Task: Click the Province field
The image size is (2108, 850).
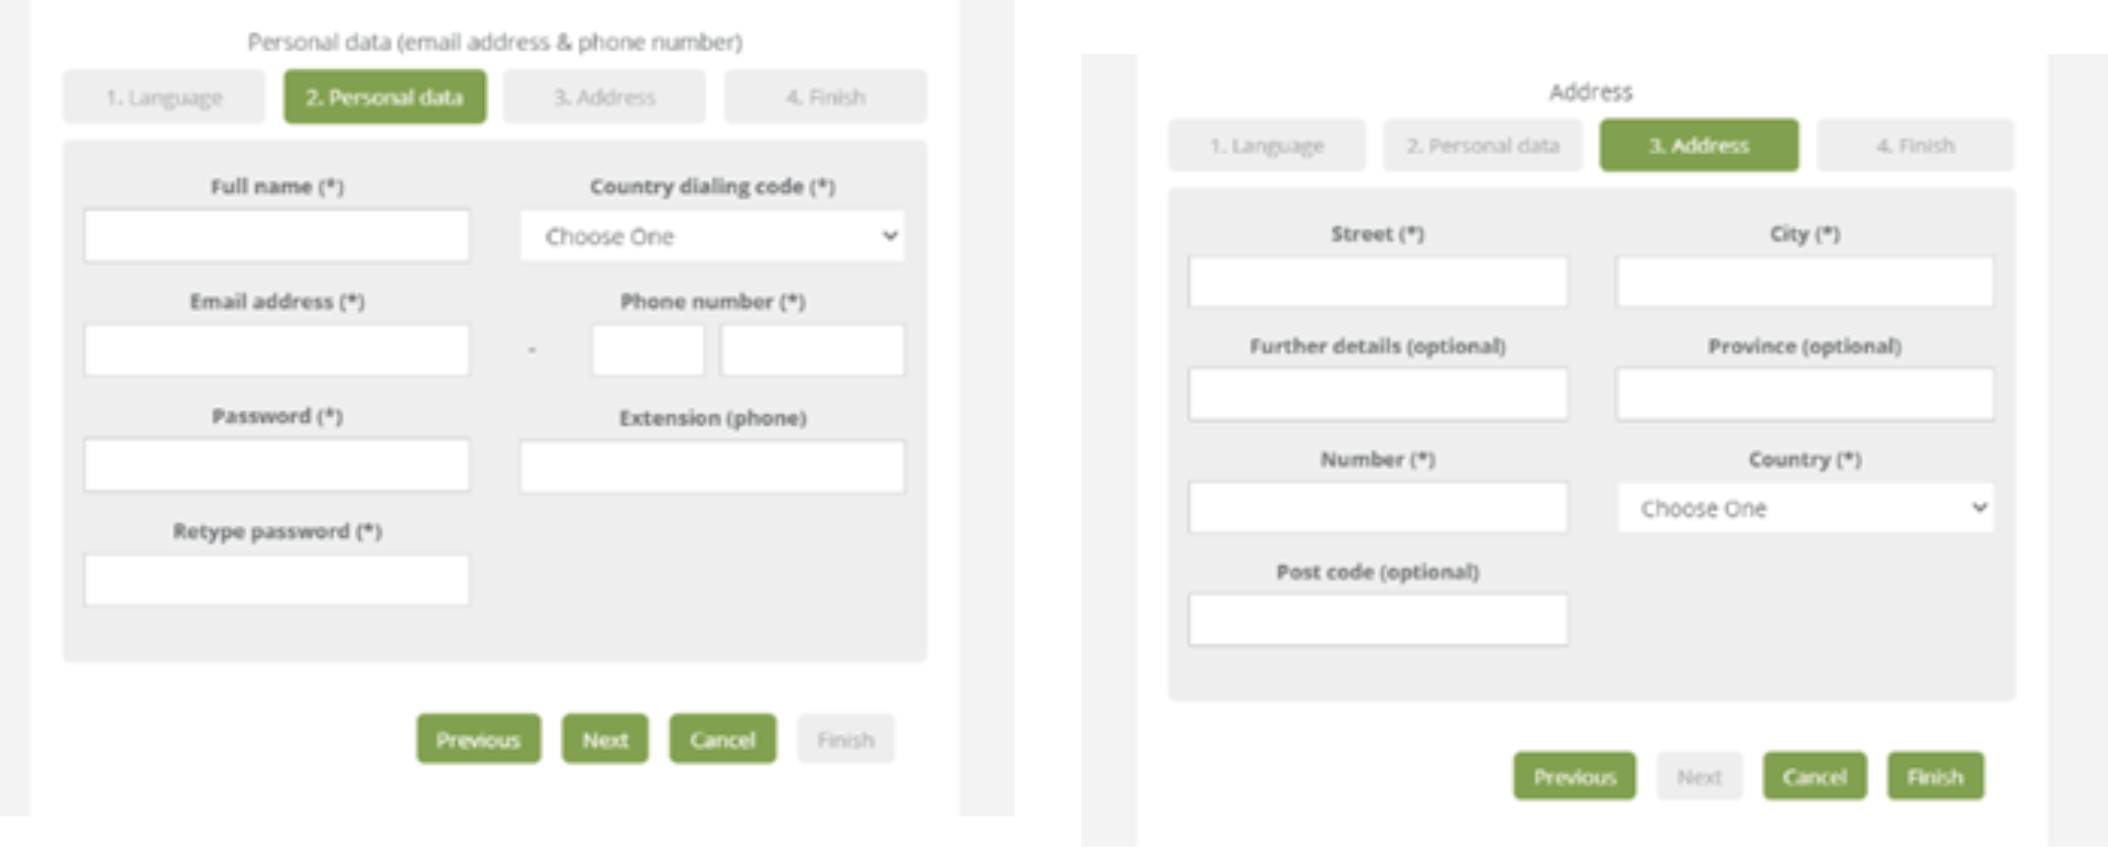Action: pyautogui.click(x=1804, y=394)
